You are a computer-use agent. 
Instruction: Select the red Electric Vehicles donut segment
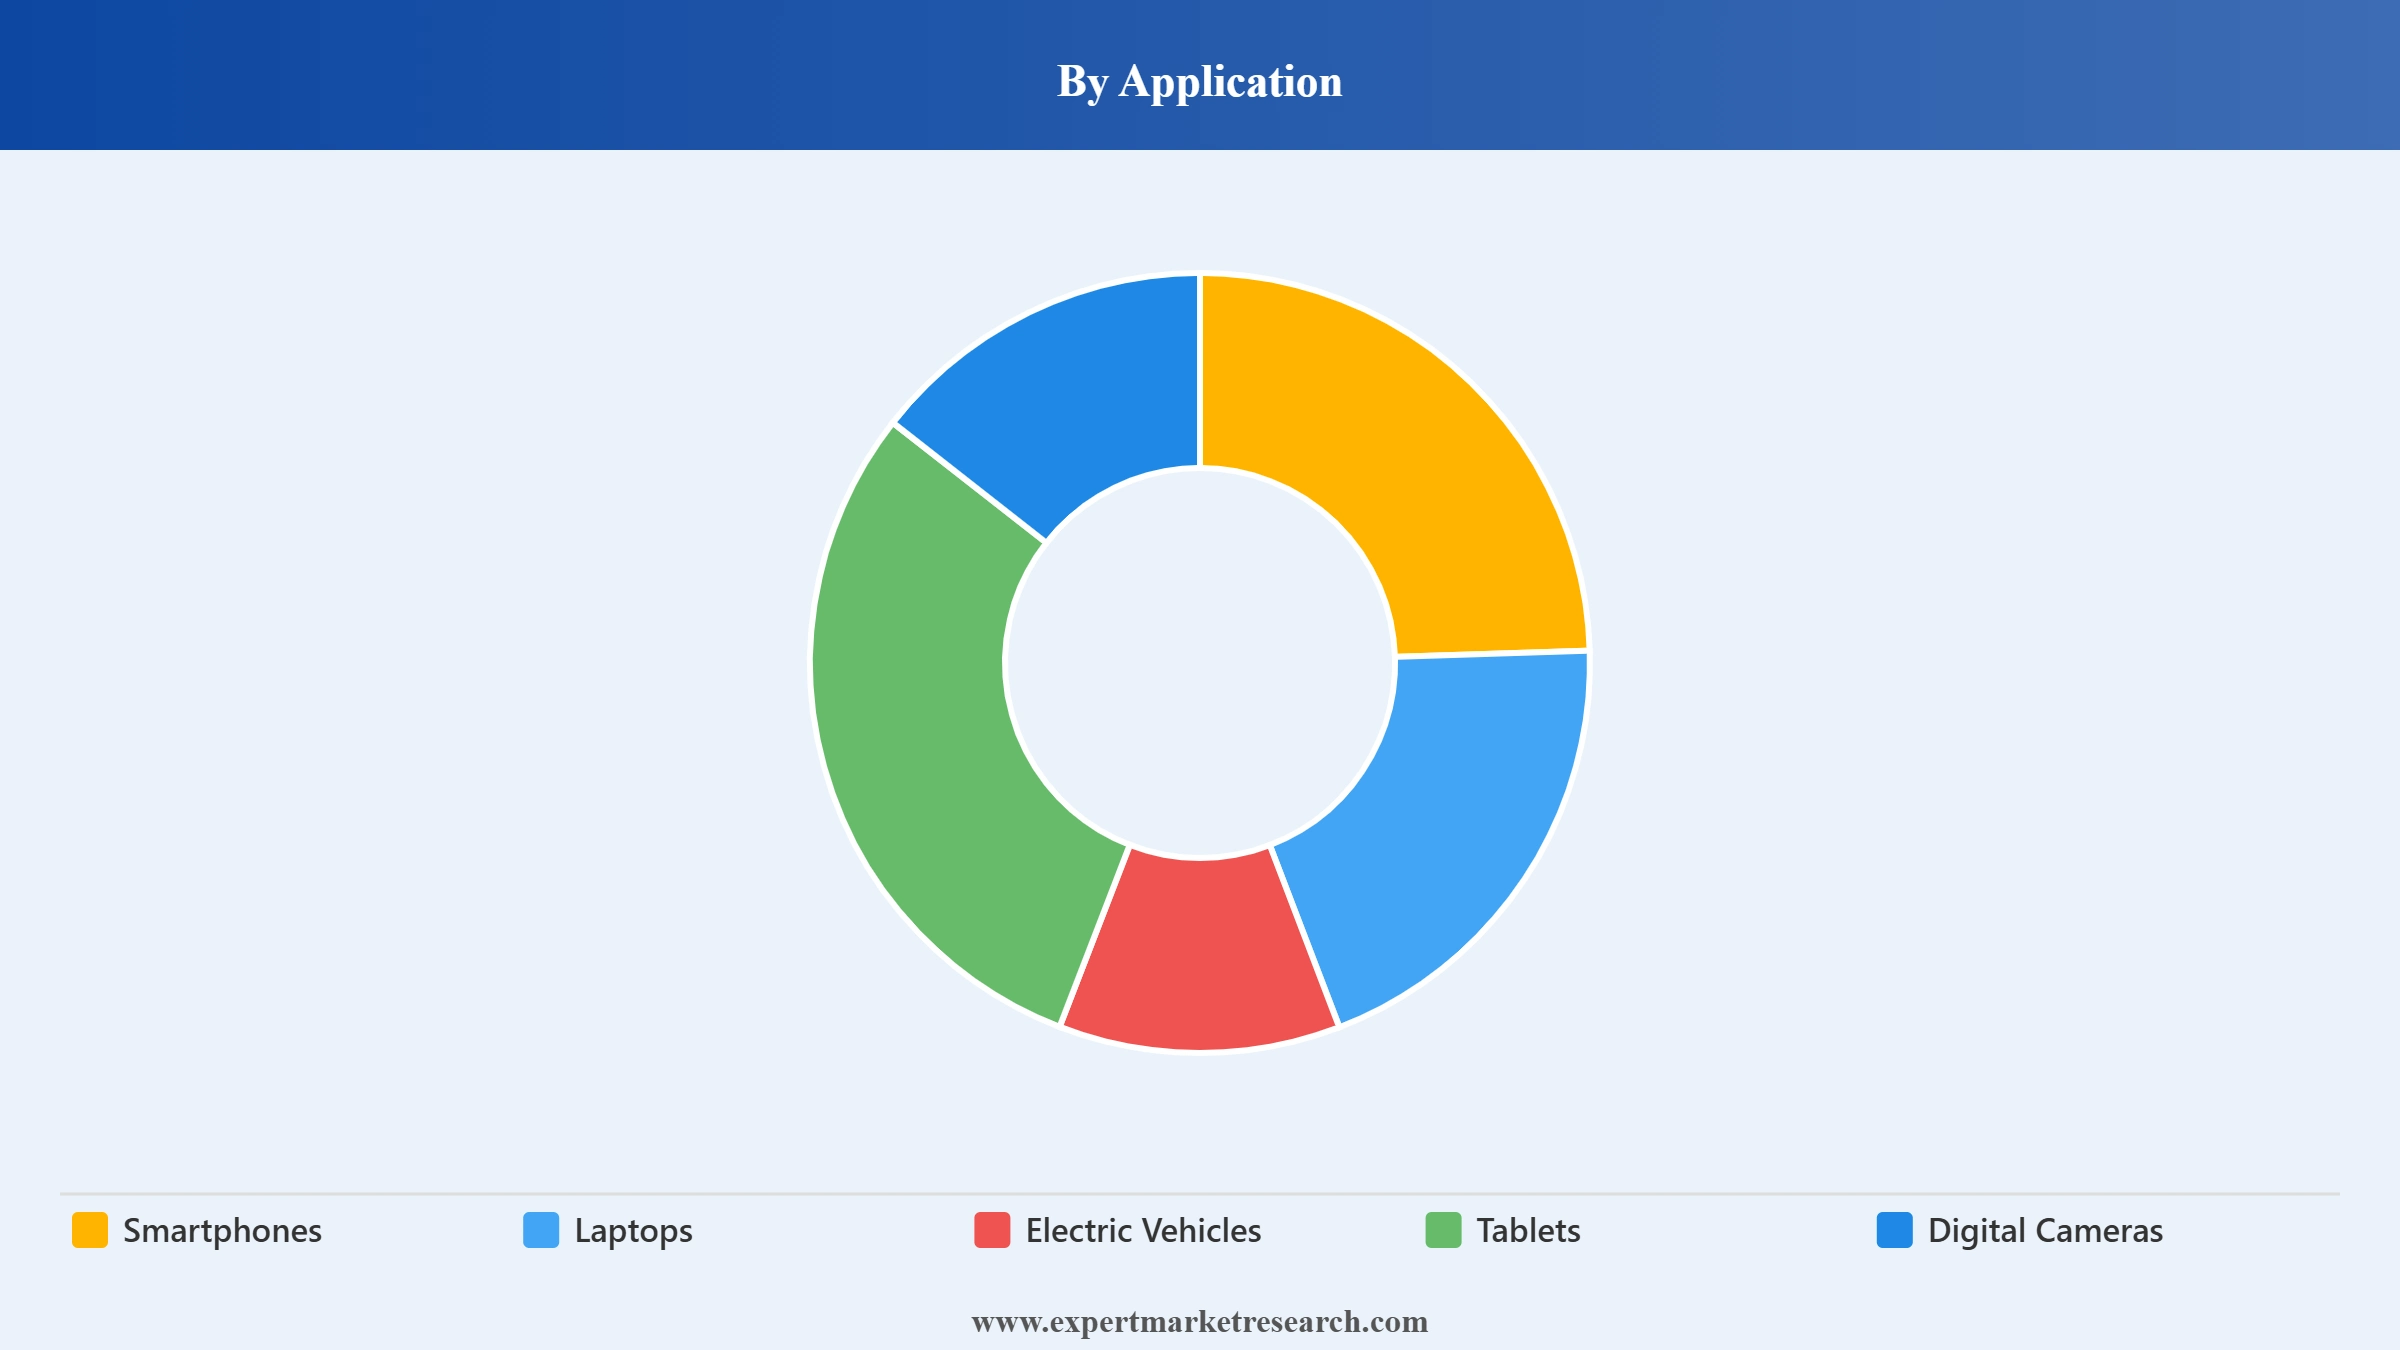click(1200, 955)
